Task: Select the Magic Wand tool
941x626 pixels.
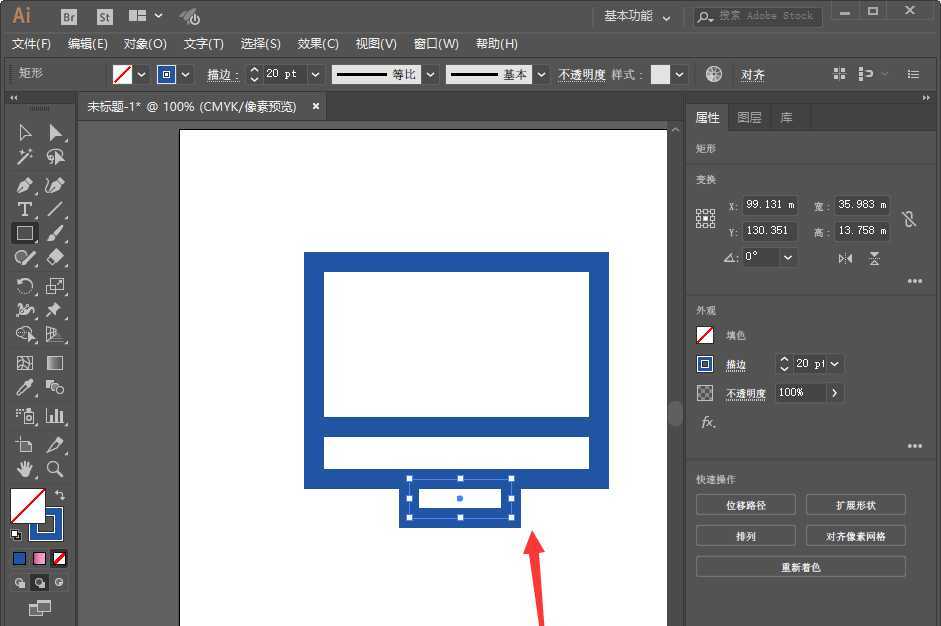Action: pos(25,157)
